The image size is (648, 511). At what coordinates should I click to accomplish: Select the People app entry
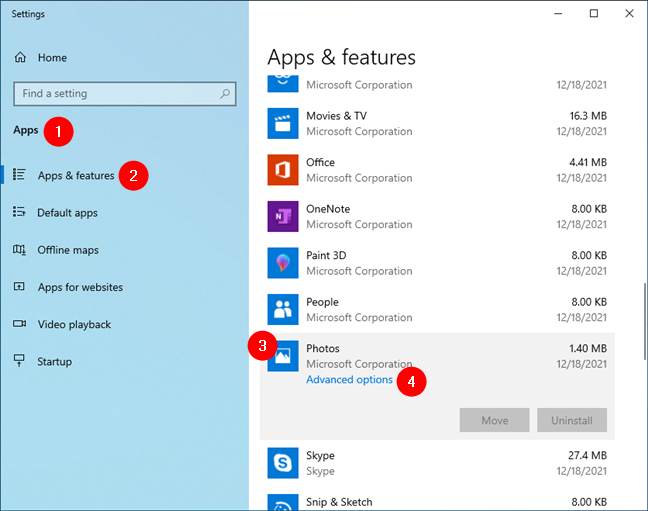point(437,309)
